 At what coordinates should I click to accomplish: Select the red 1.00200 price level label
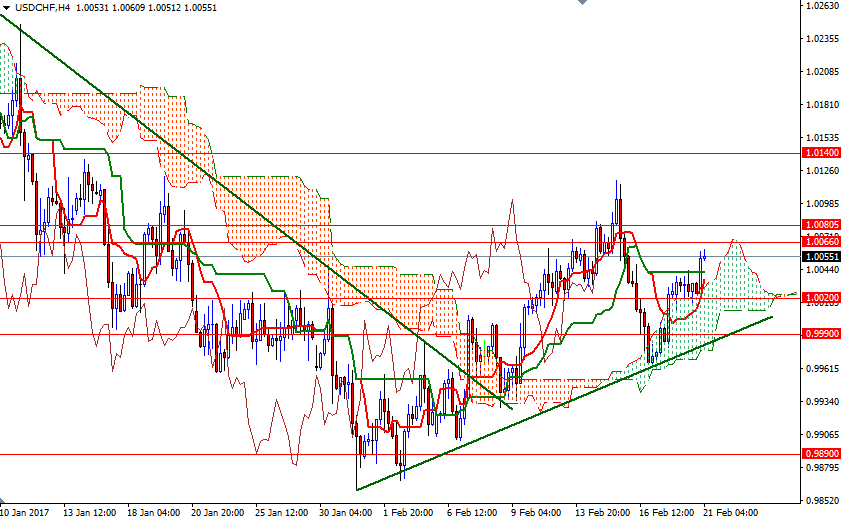821,298
